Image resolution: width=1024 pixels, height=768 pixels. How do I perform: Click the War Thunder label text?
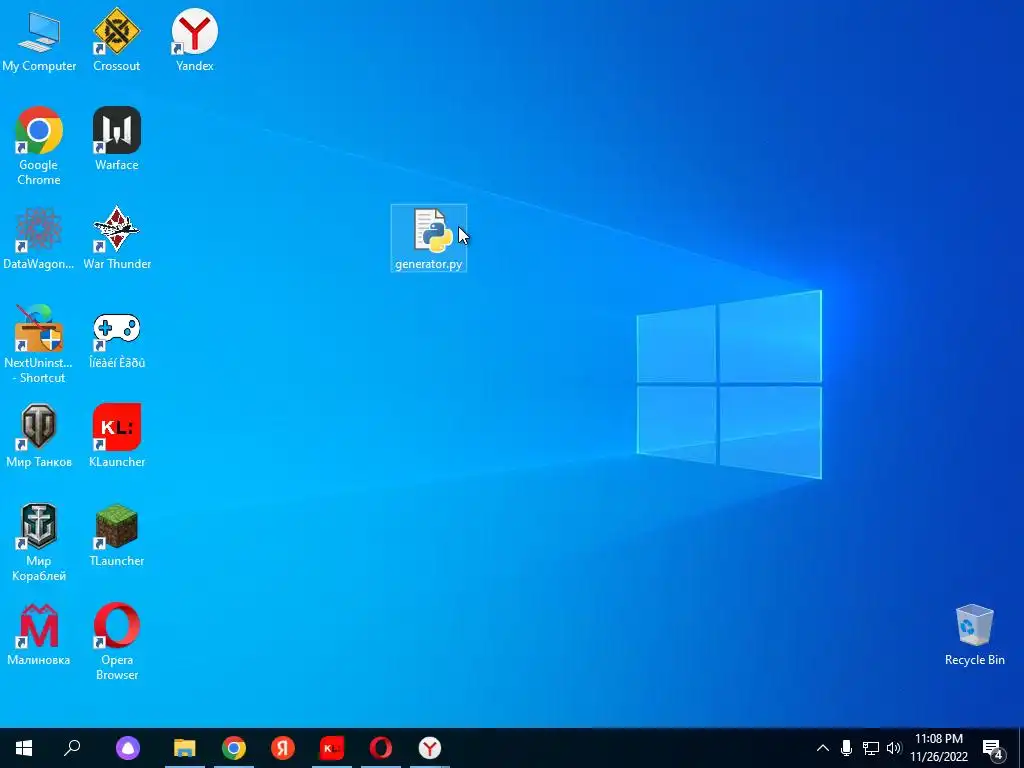pyautogui.click(x=117, y=264)
